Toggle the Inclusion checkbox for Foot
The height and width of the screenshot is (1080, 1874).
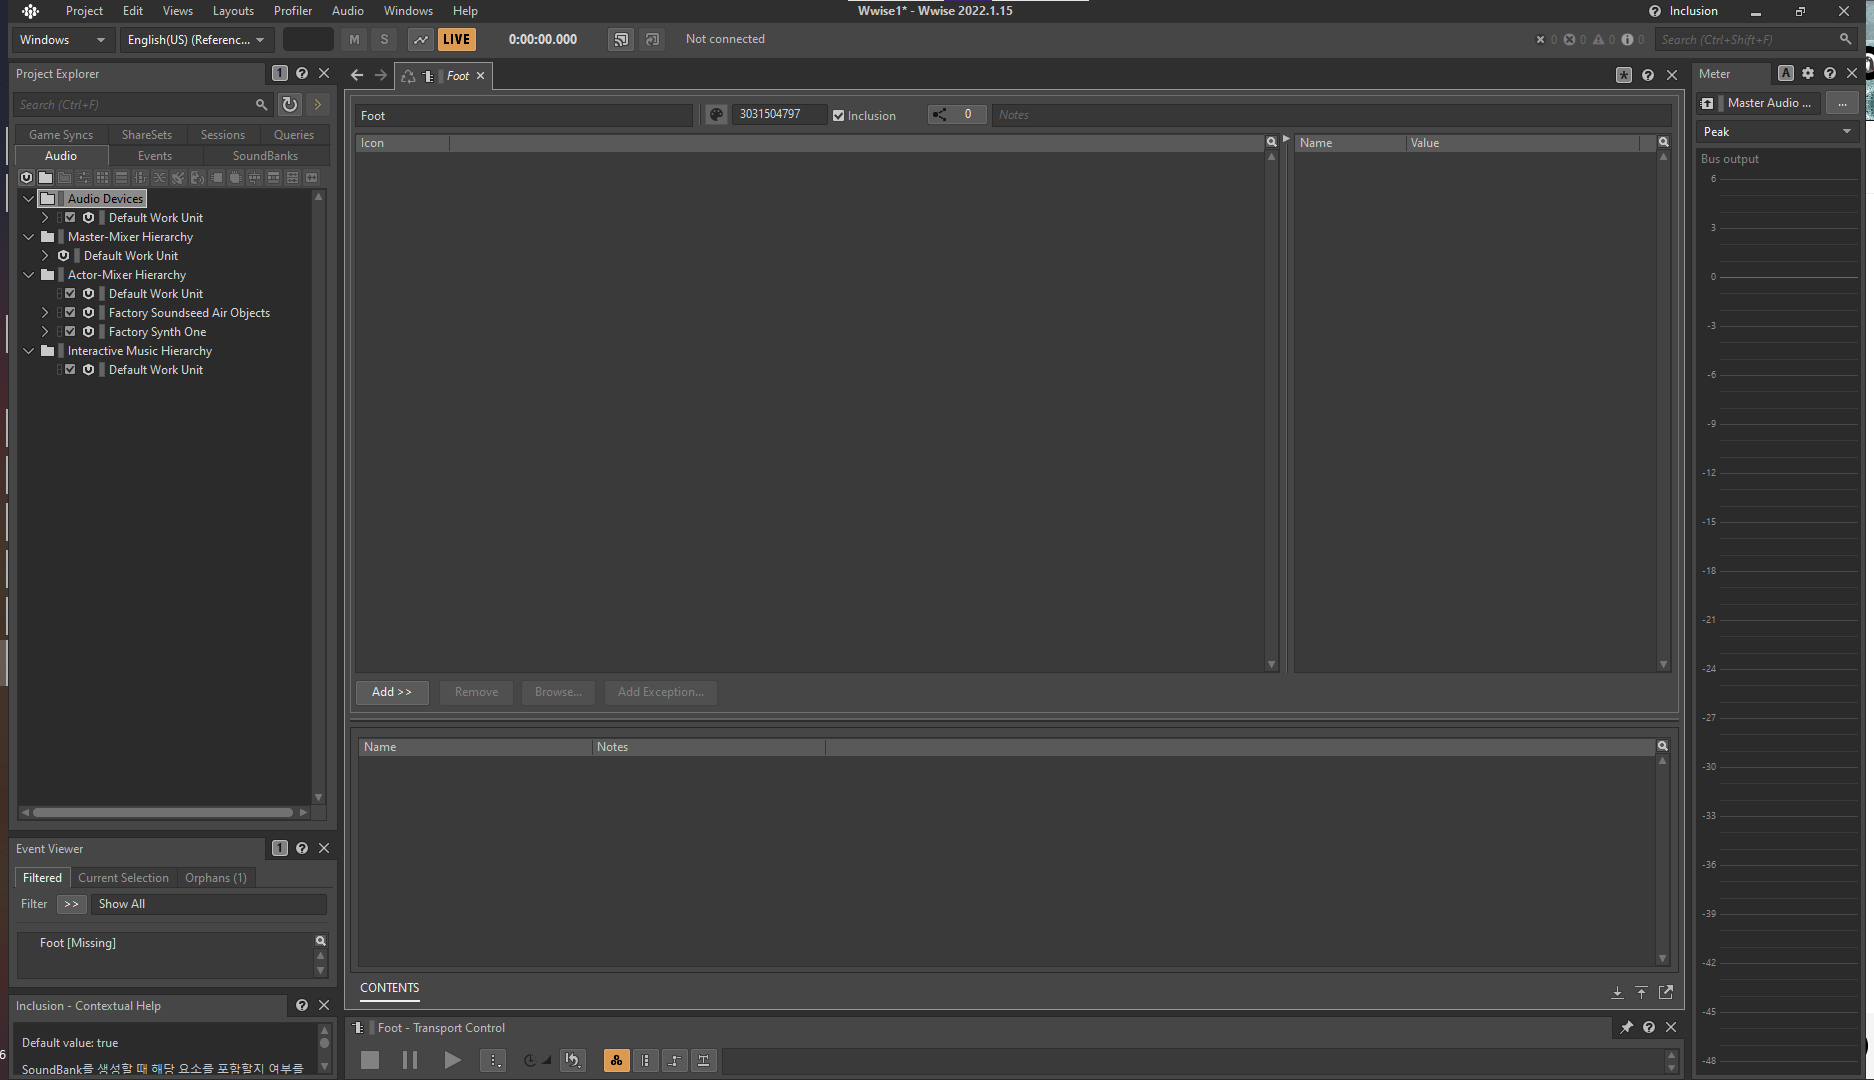click(838, 115)
